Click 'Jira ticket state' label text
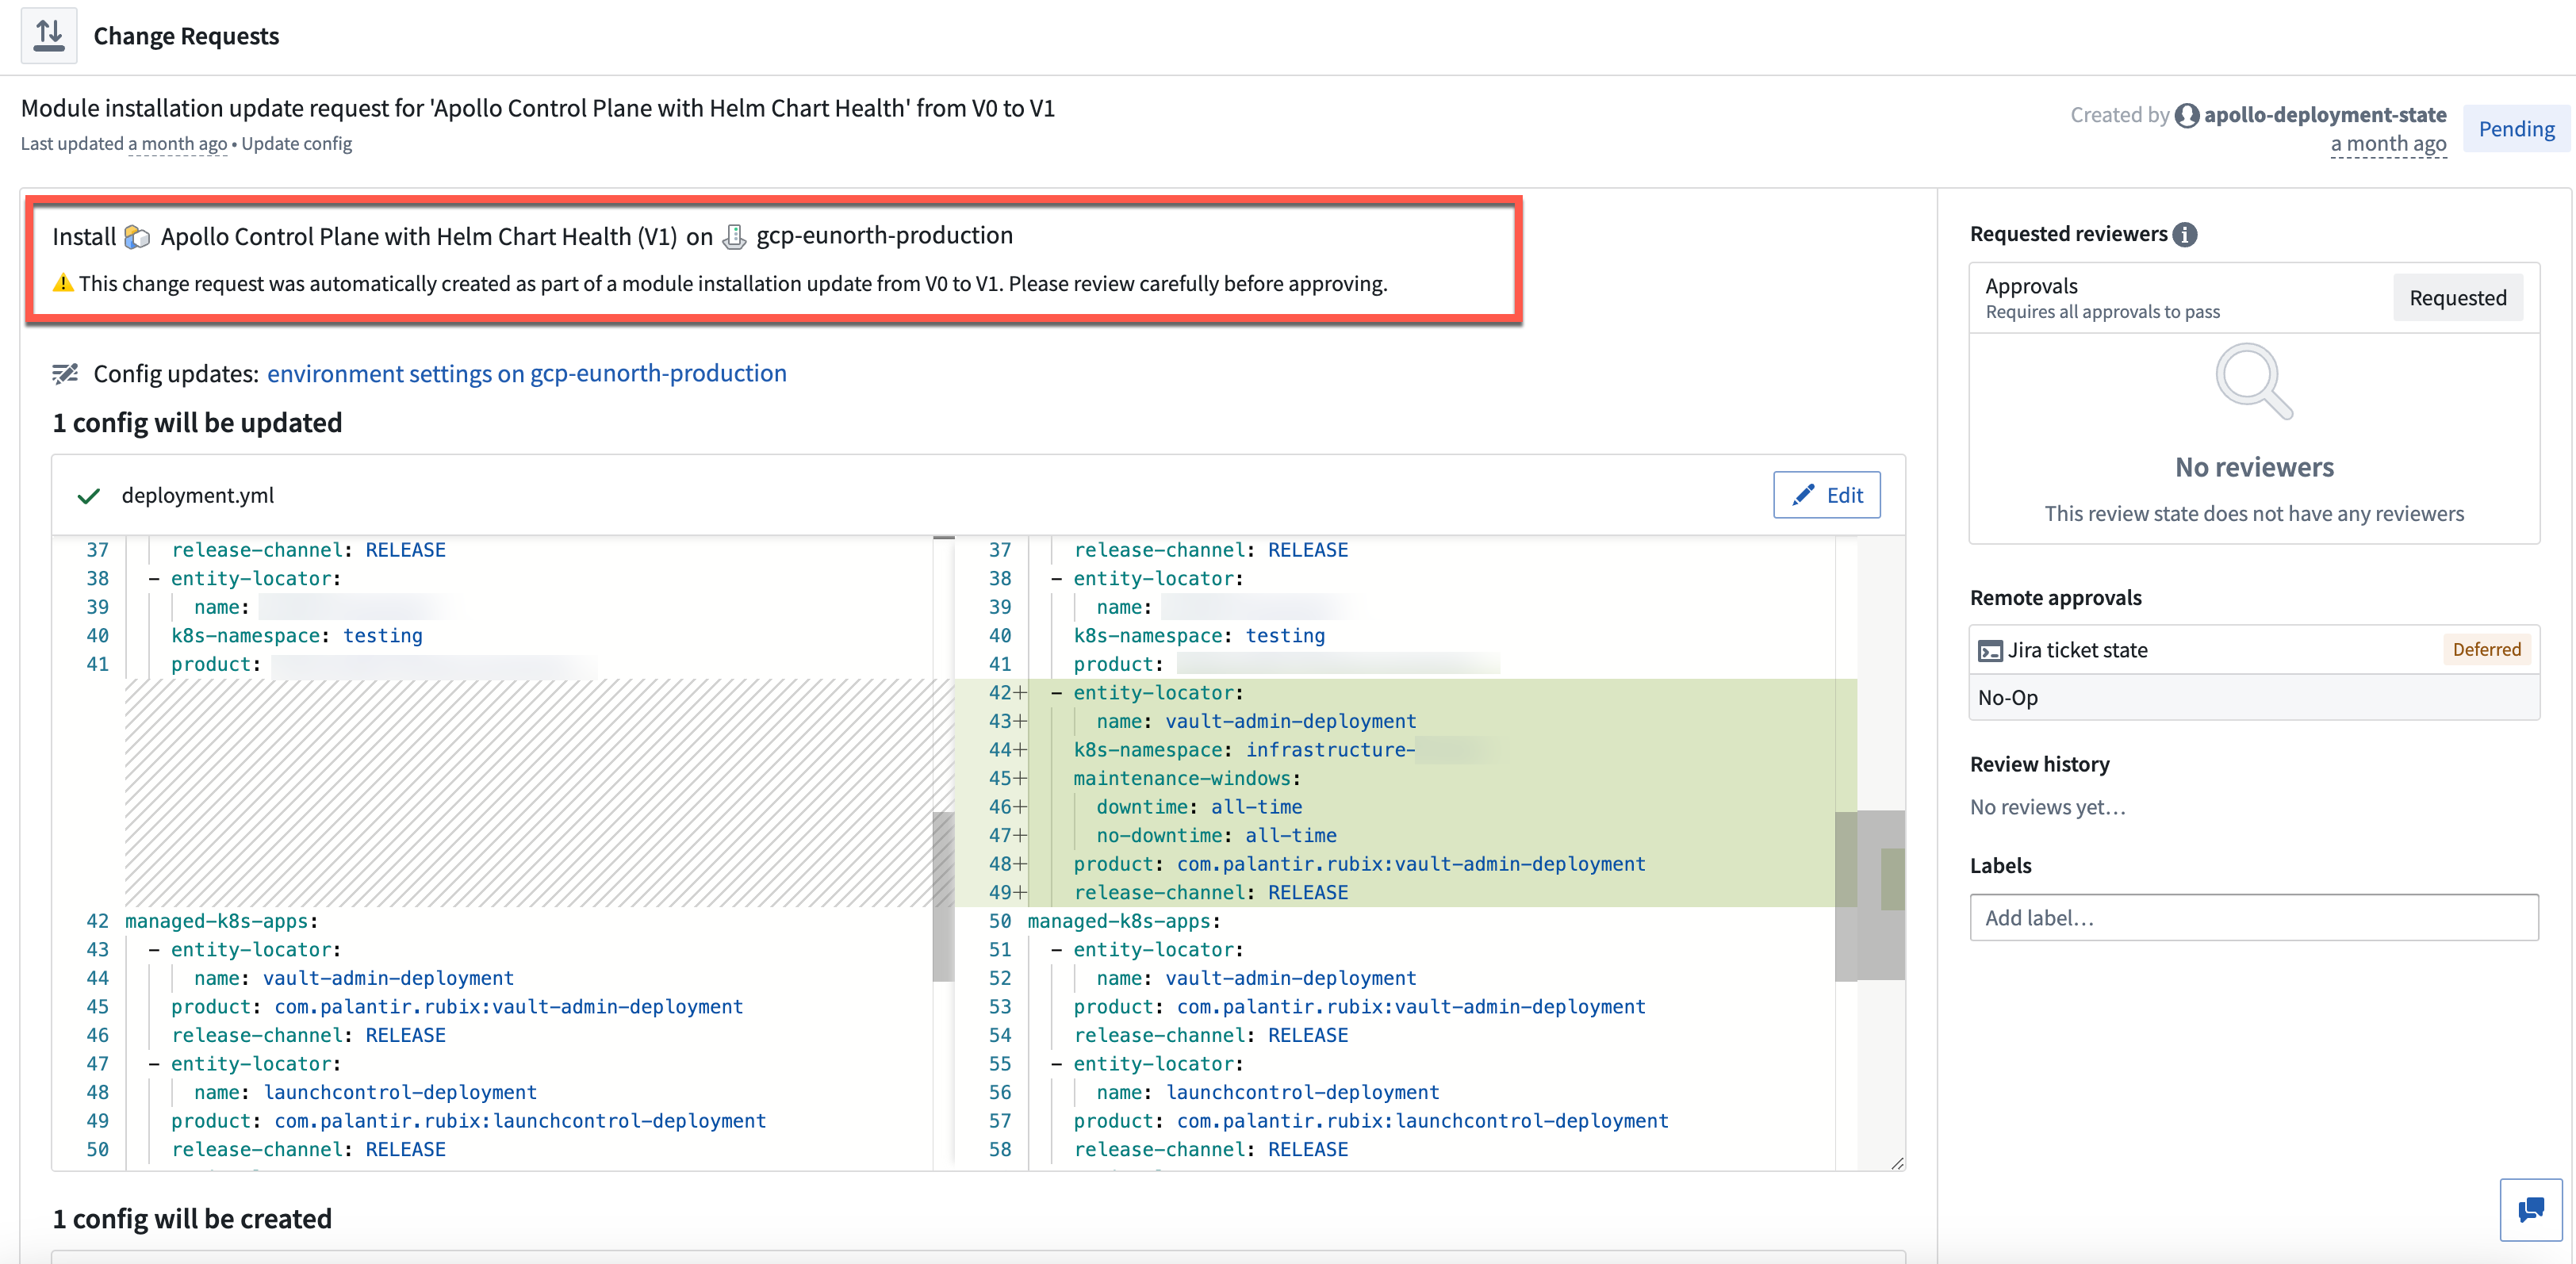This screenshot has width=2576, height=1264. coord(2077,650)
